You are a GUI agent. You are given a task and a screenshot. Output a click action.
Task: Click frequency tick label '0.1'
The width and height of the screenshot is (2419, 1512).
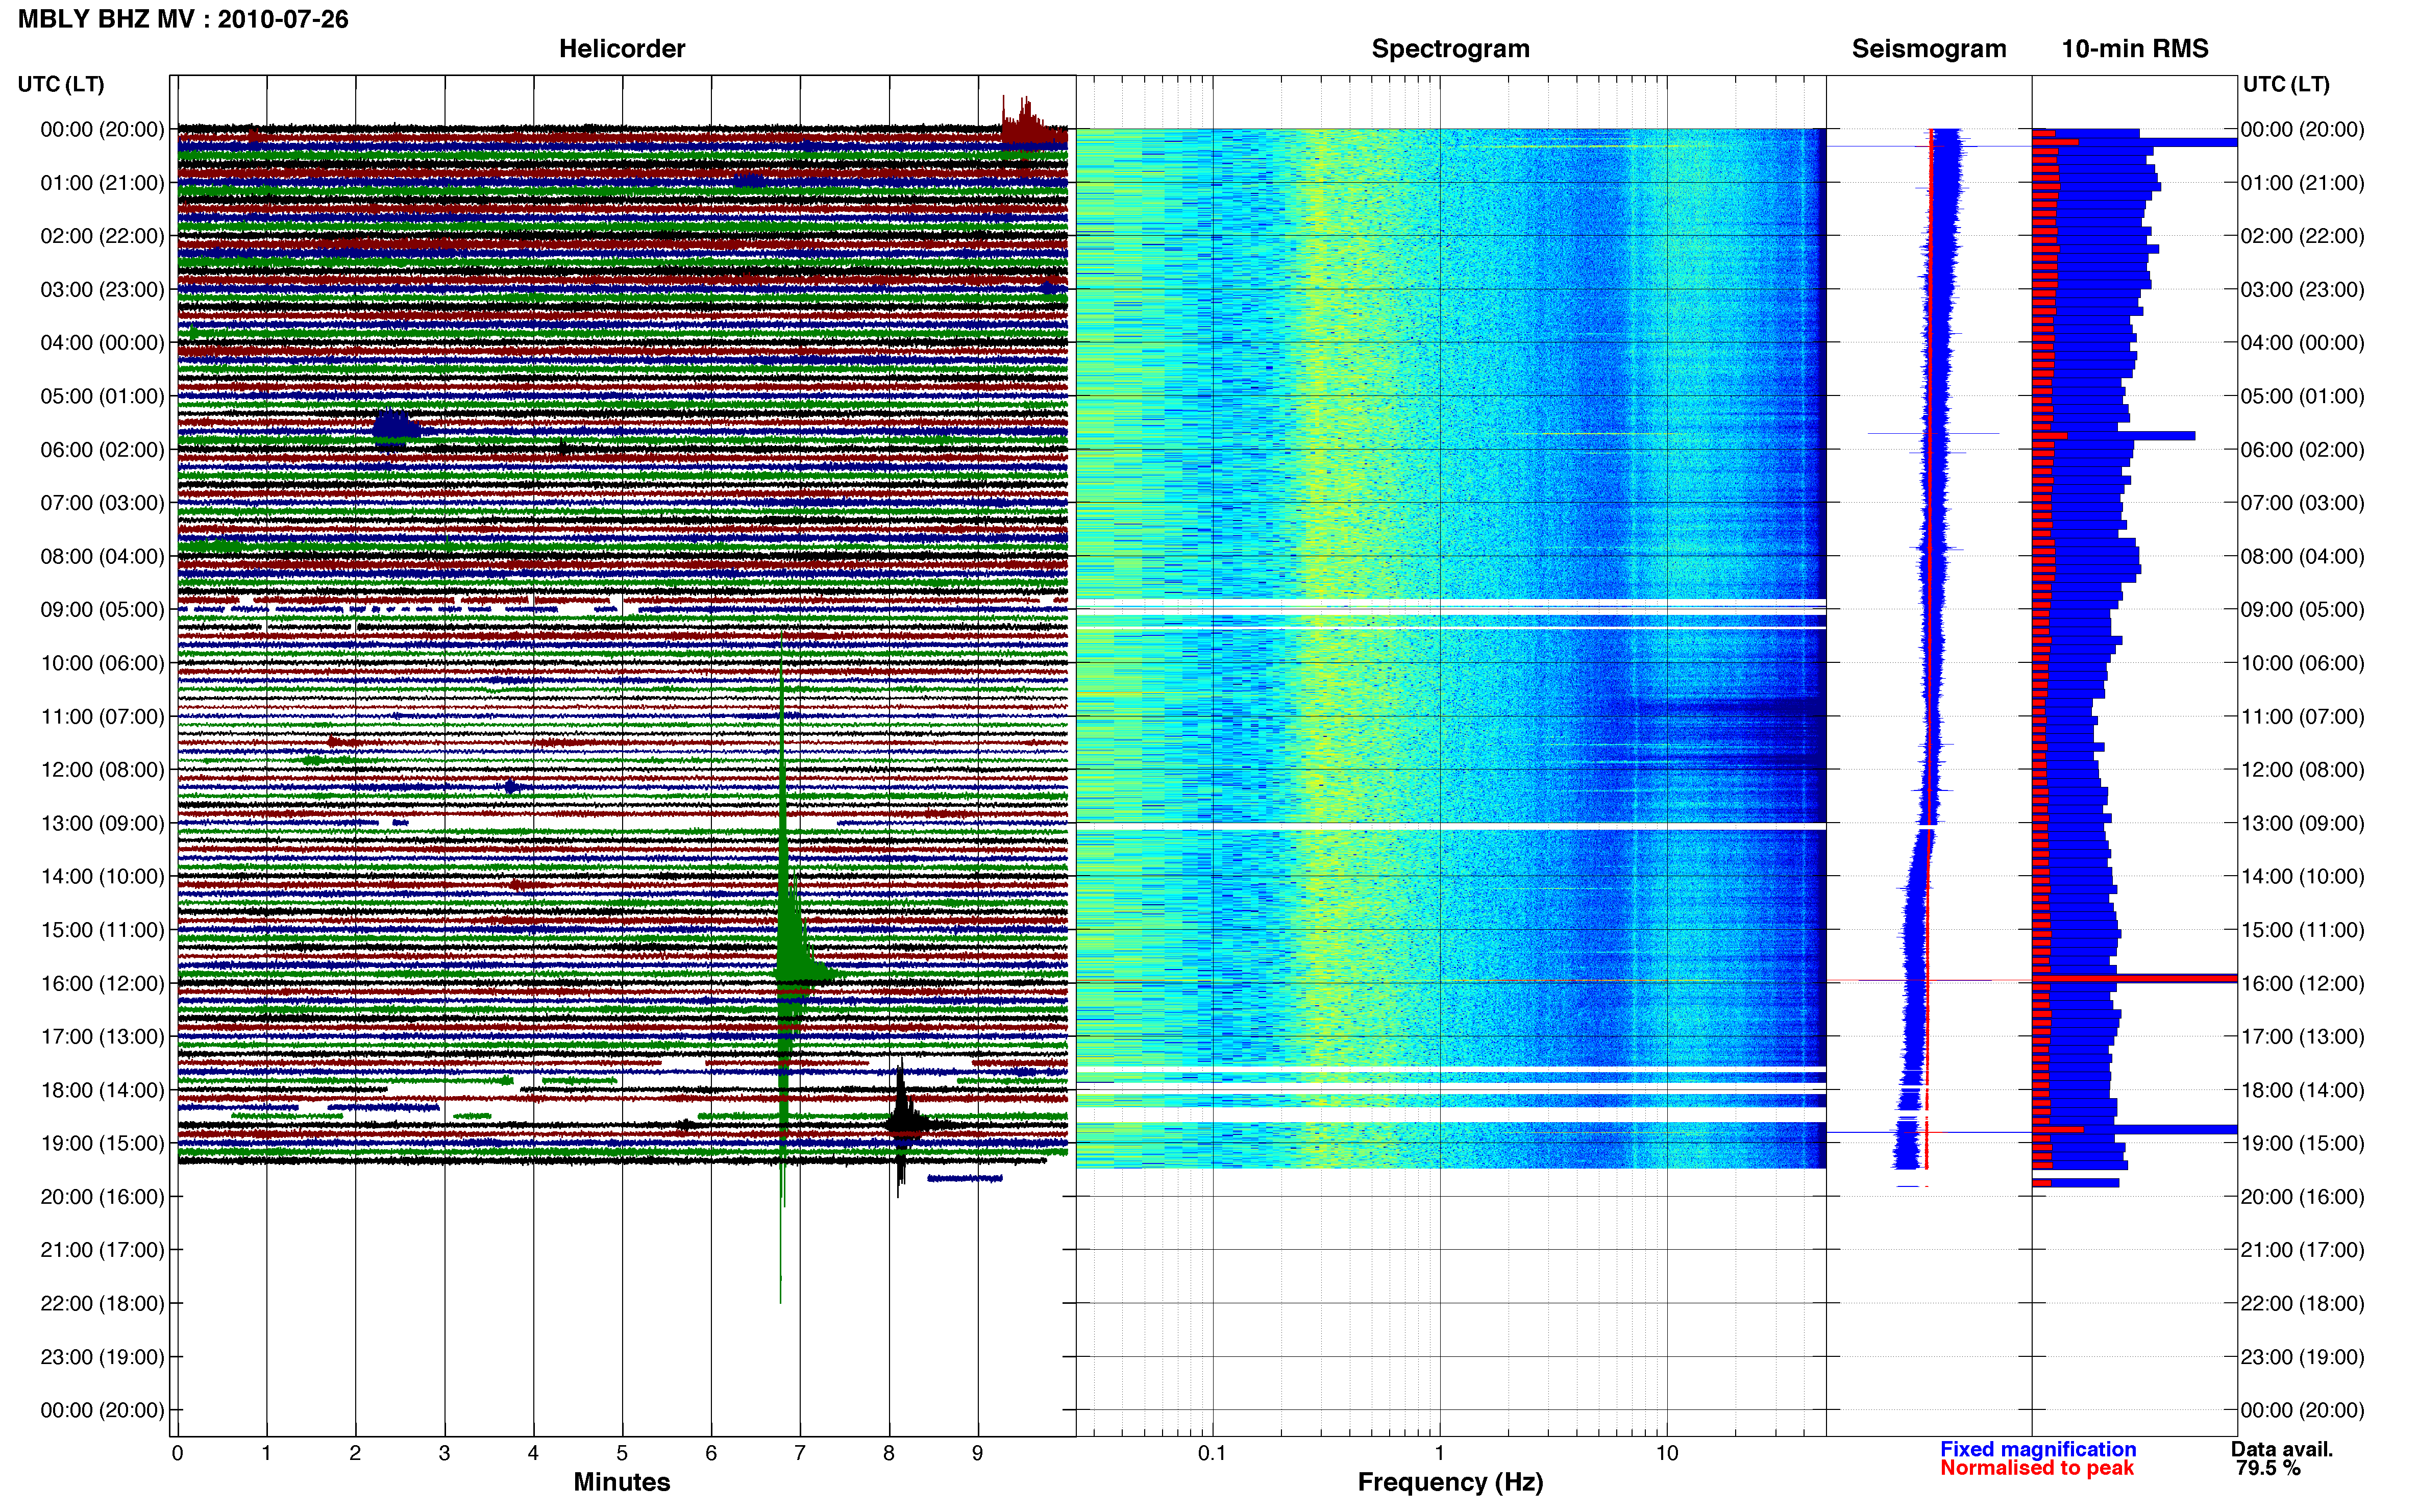point(1212,1453)
